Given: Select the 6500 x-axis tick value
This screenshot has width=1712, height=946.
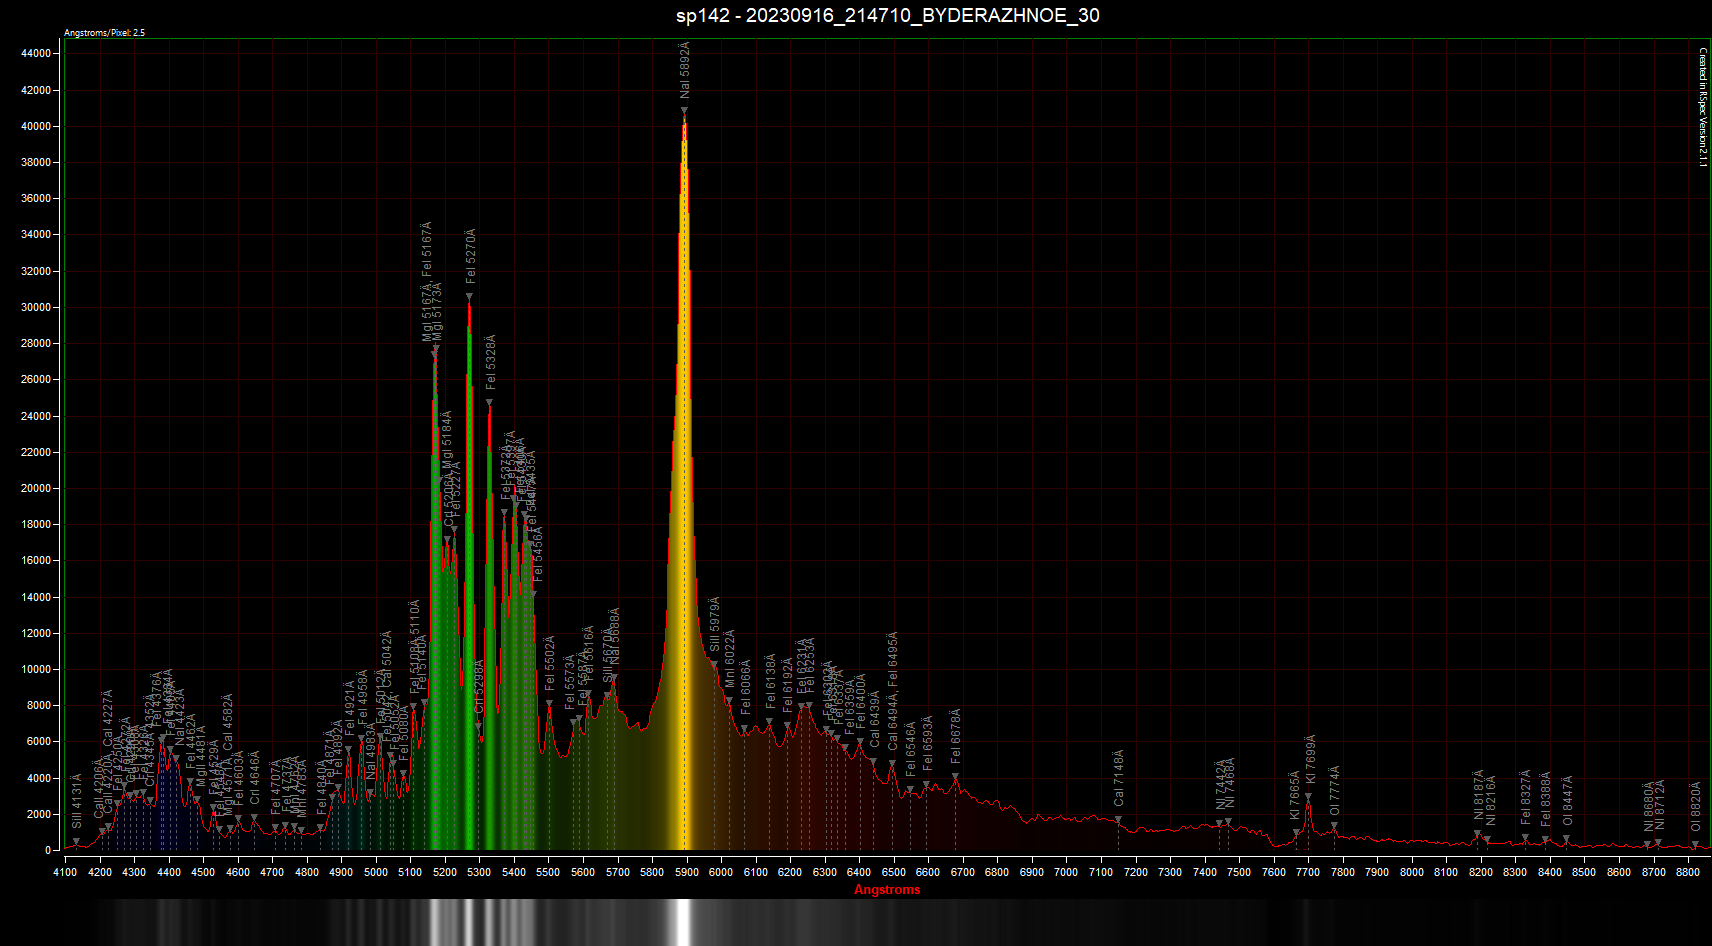Looking at the screenshot, I should pyautogui.click(x=894, y=873).
